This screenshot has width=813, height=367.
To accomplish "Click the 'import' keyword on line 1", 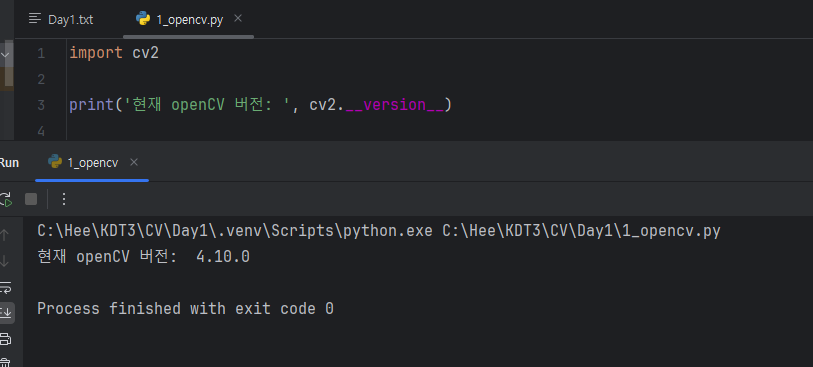I will 96,53.
